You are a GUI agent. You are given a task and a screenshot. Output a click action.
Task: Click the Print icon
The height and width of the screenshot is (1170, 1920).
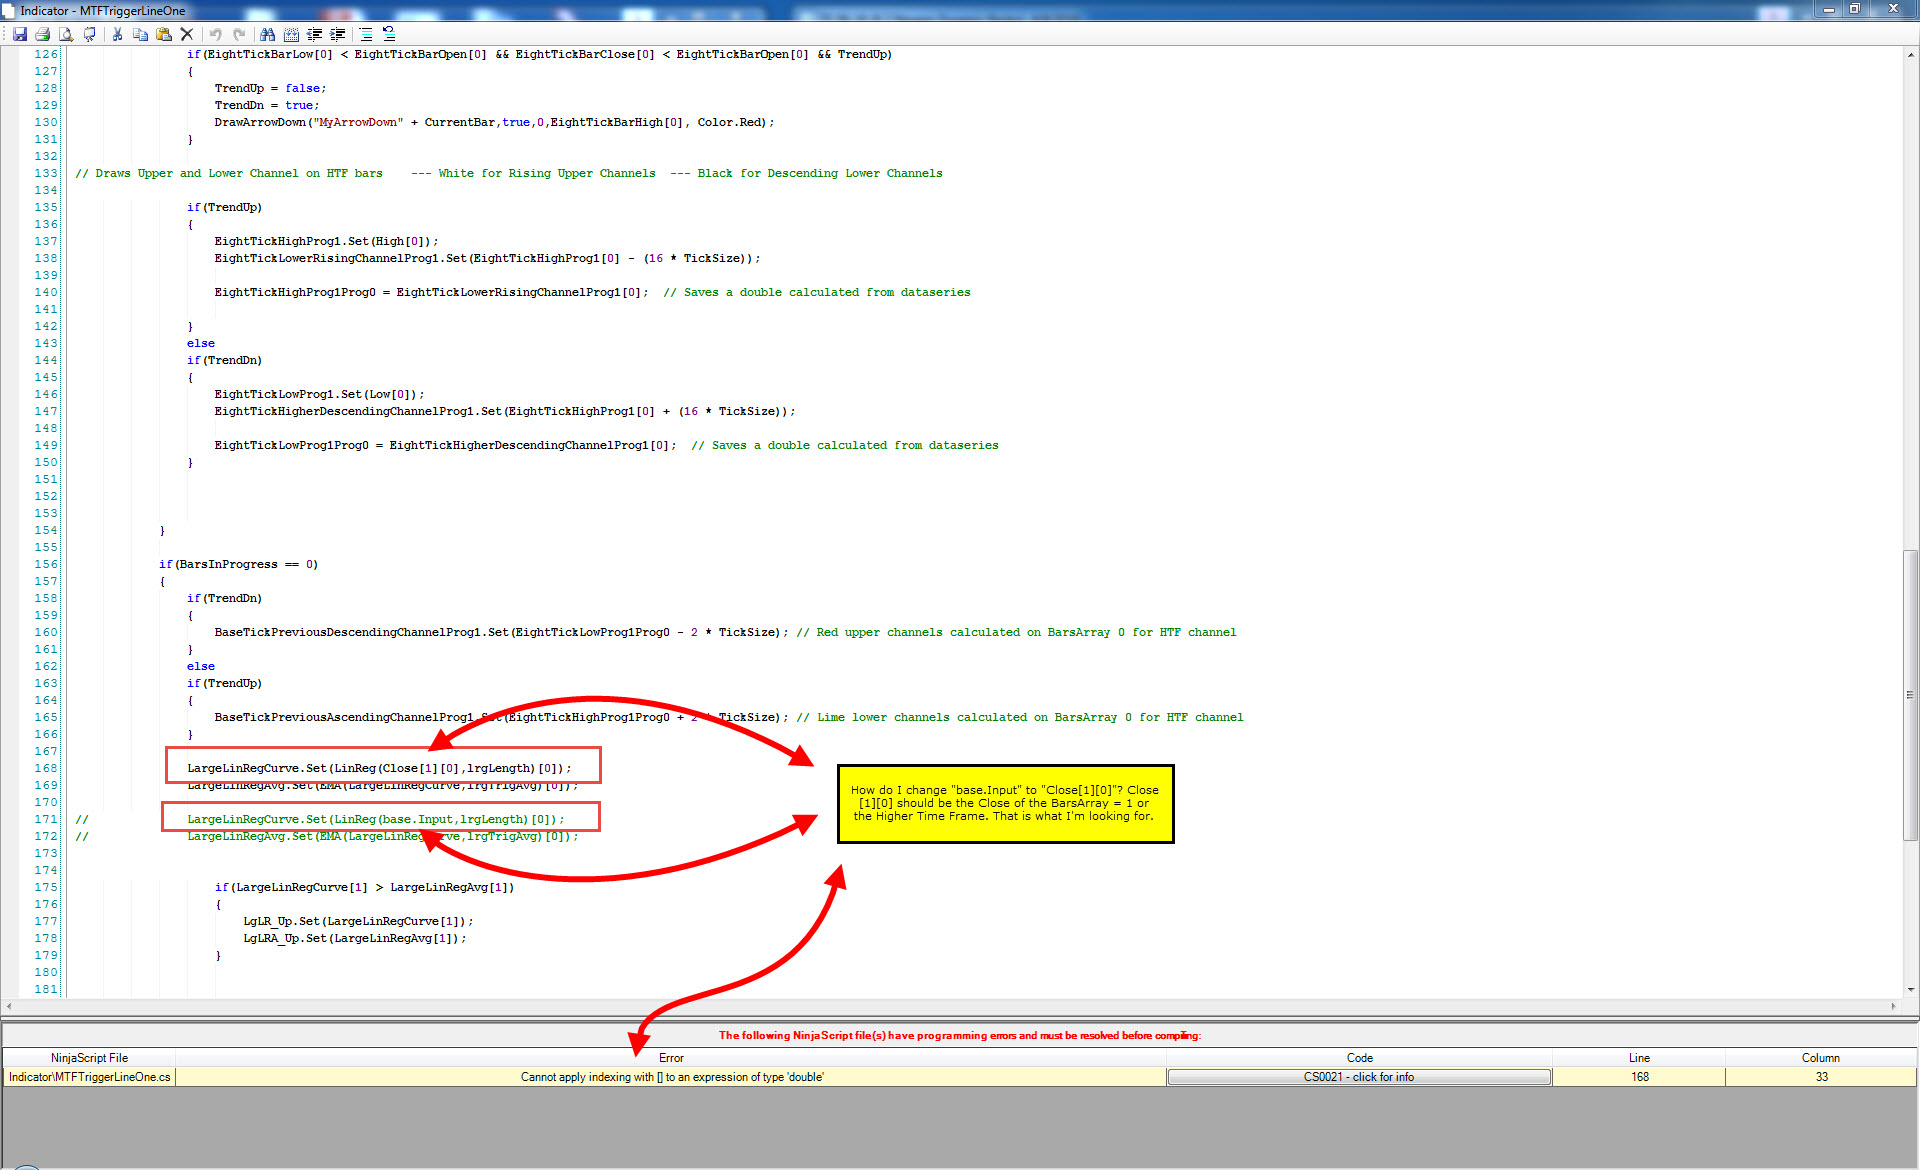click(43, 34)
